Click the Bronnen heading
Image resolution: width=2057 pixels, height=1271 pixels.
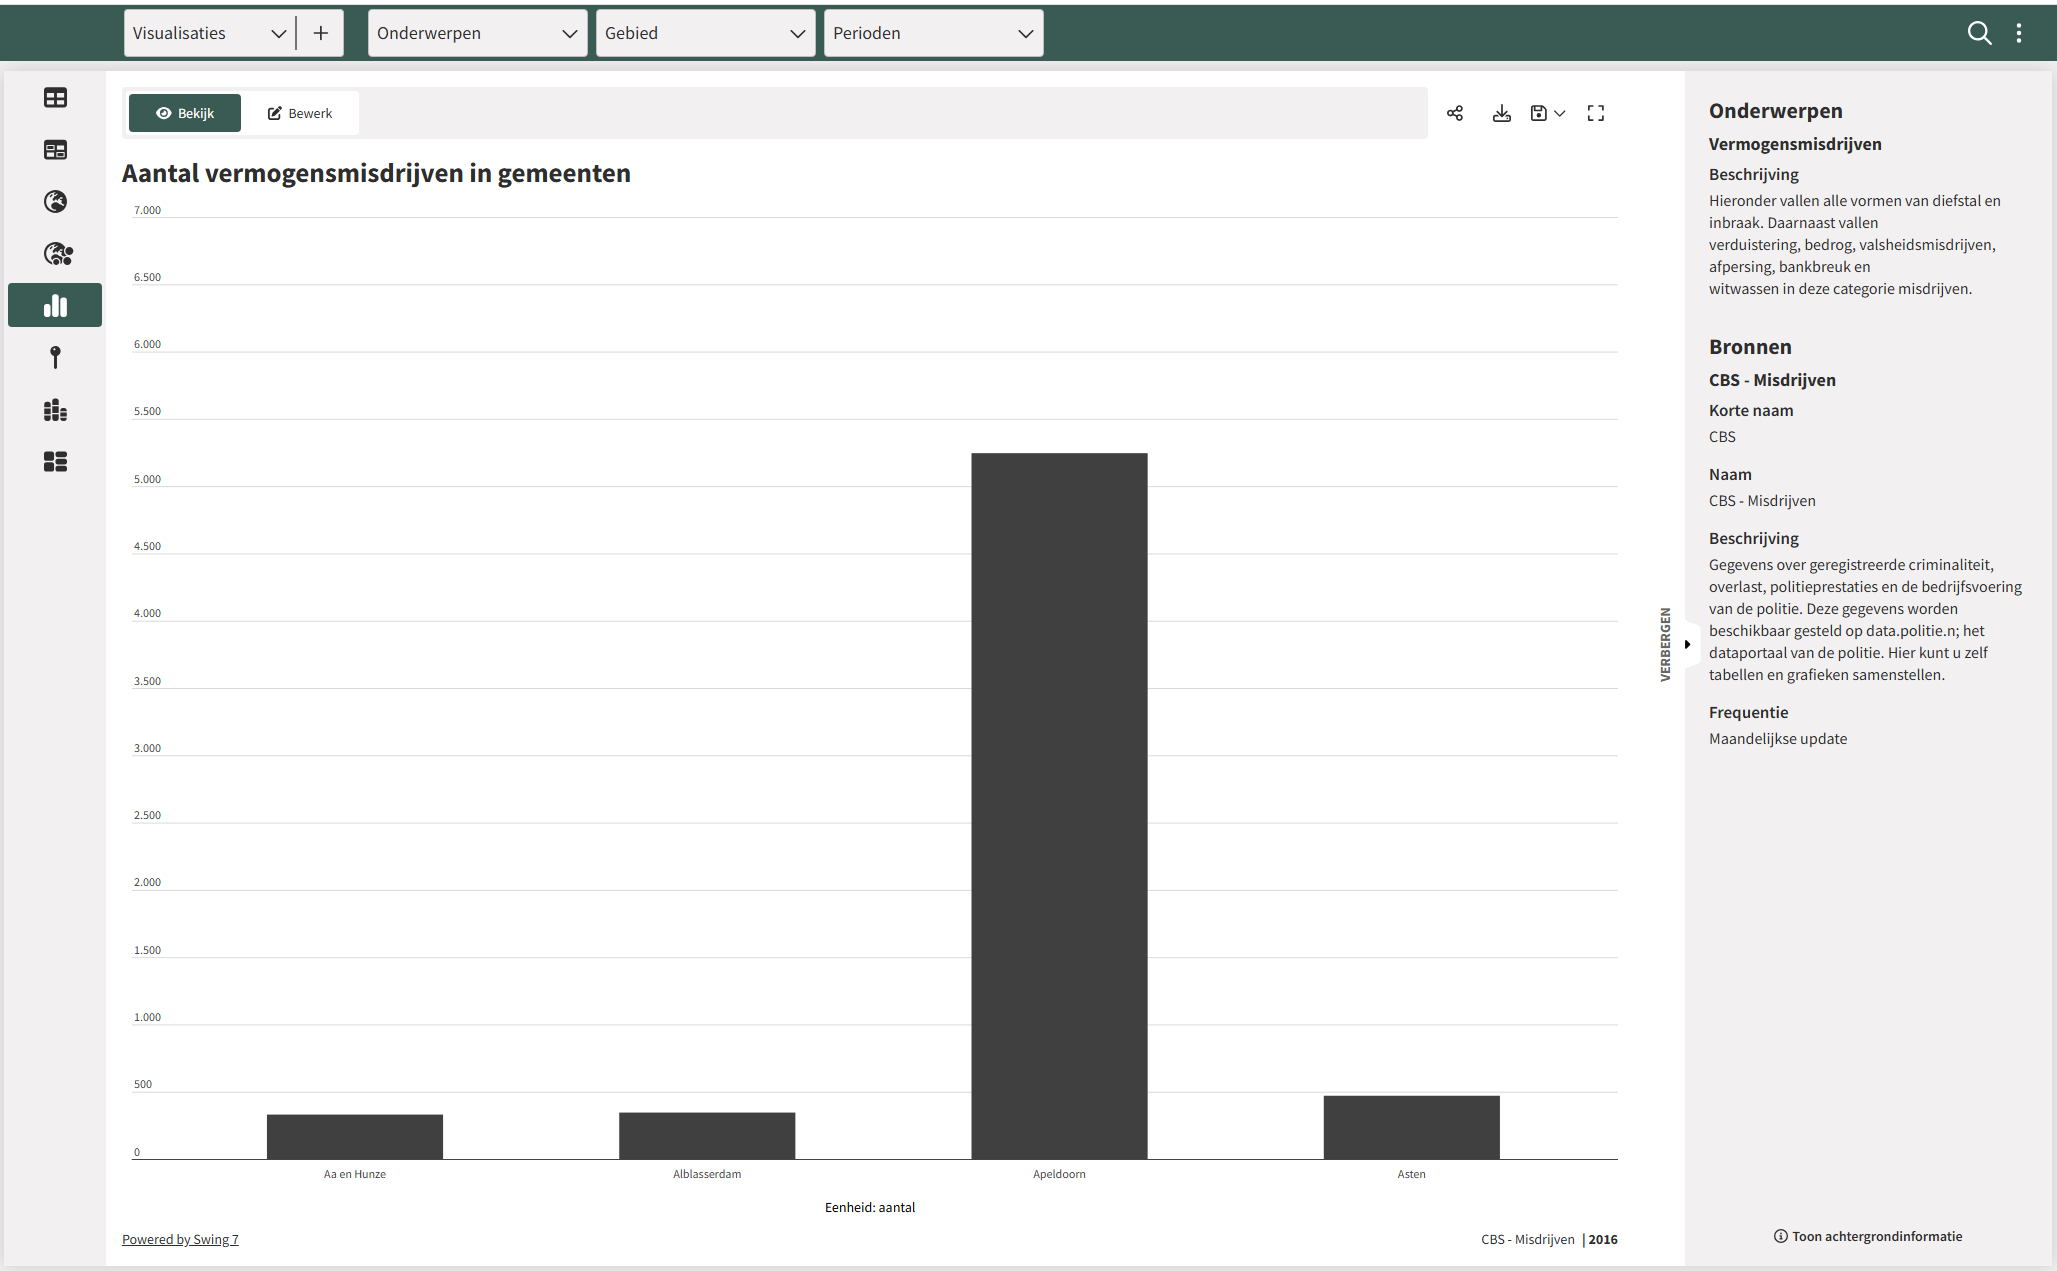pos(1750,347)
